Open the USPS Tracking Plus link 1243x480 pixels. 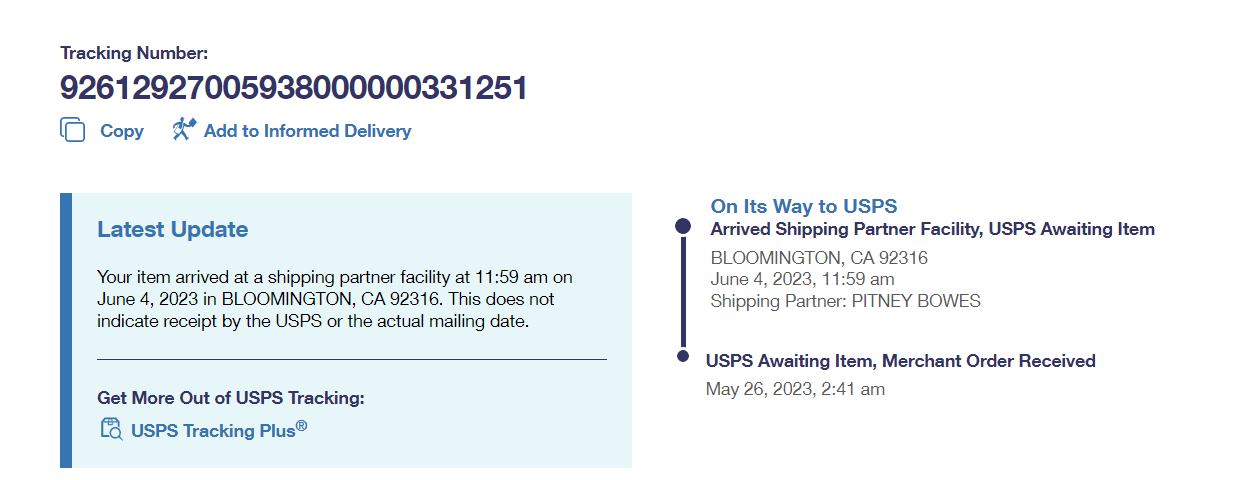click(x=218, y=431)
